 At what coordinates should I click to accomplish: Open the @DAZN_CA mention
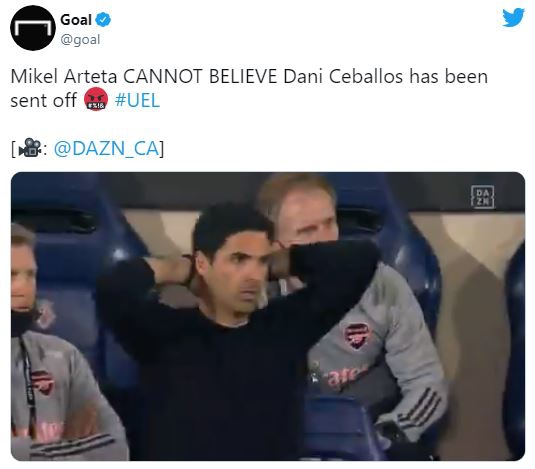pos(107,148)
